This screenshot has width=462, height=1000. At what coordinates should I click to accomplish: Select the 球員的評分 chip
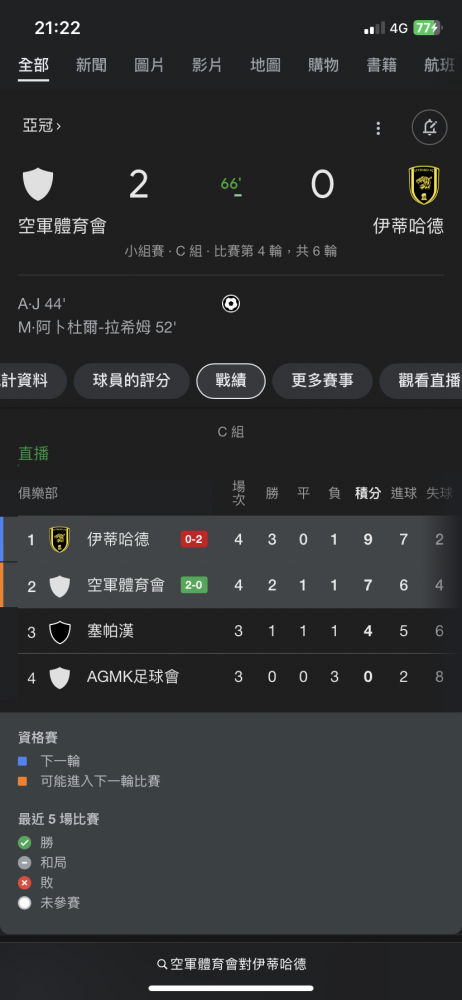131,381
